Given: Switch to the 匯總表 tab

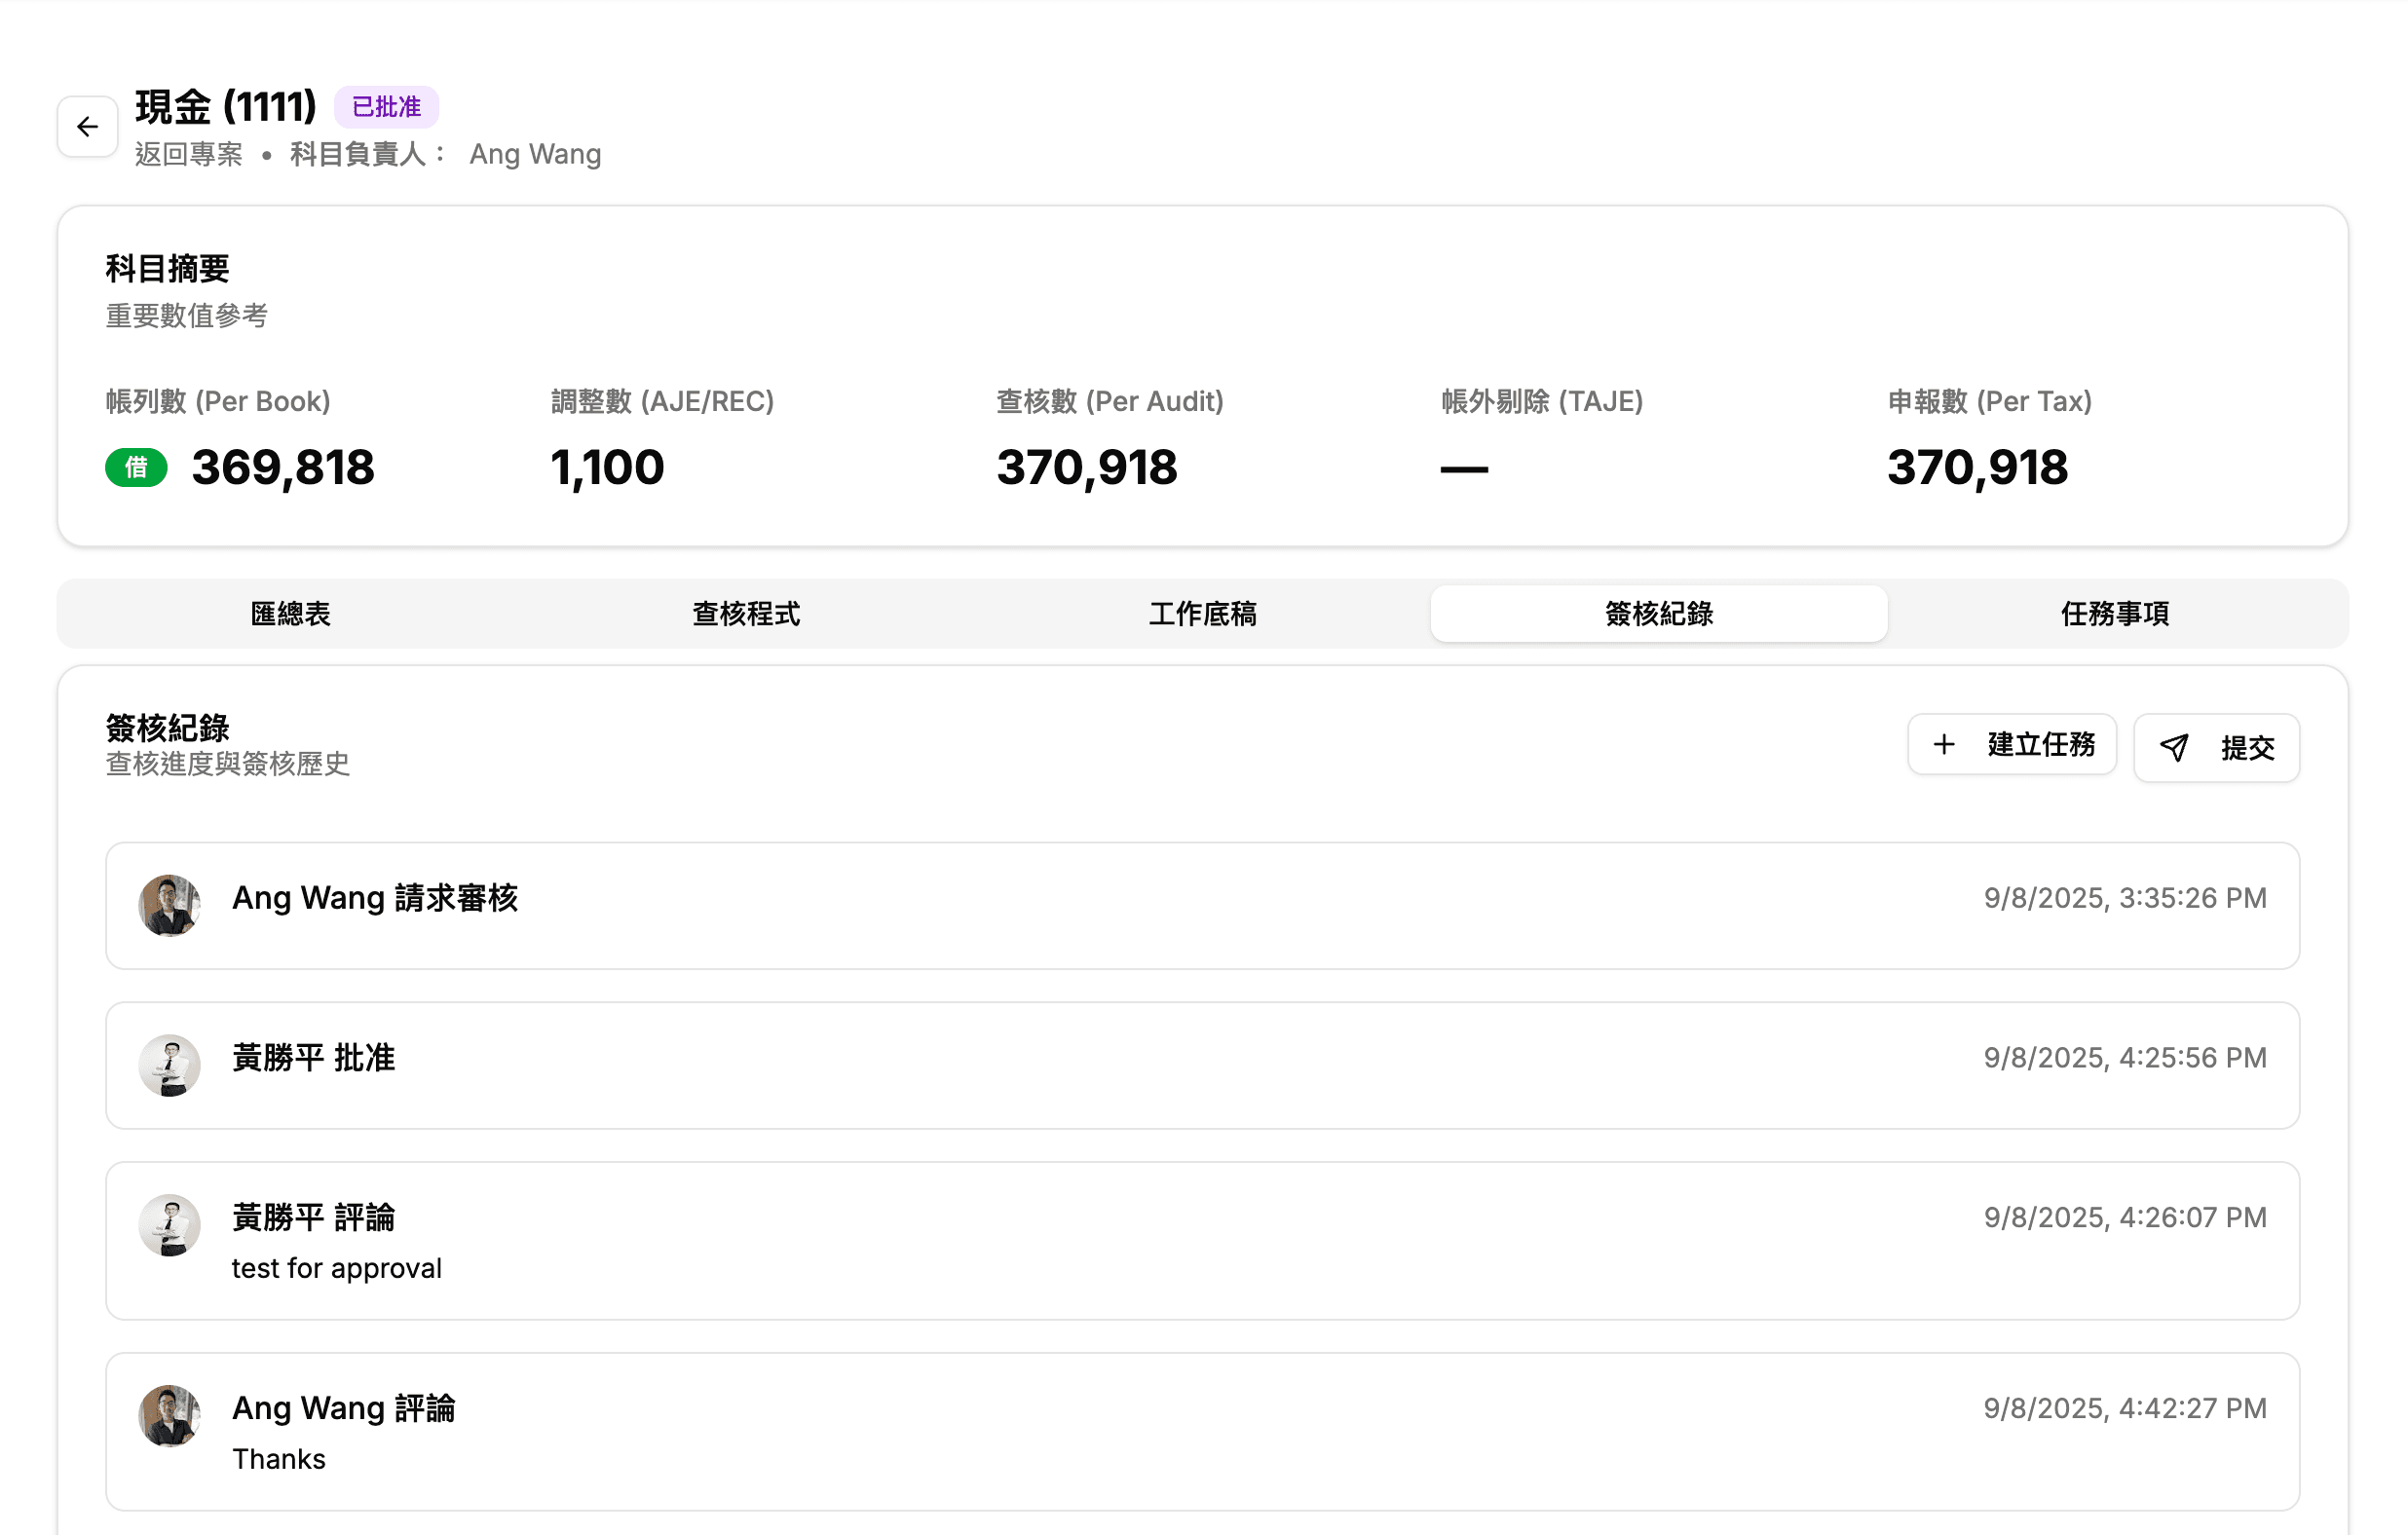Looking at the screenshot, I should pyautogui.click(x=289, y=614).
